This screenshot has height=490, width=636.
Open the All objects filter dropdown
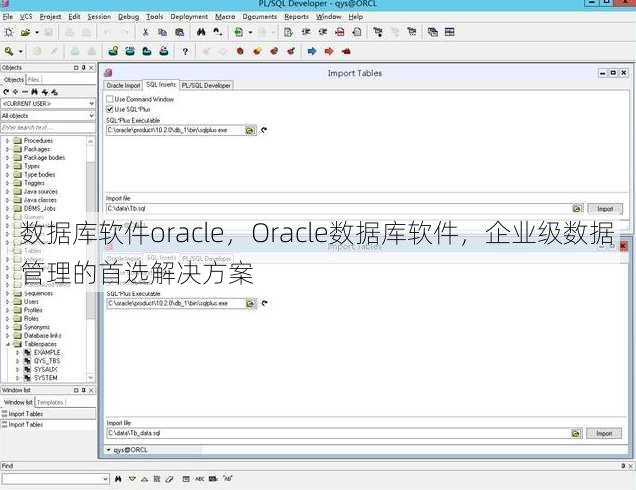pyautogui.click(x=91, y=116)
